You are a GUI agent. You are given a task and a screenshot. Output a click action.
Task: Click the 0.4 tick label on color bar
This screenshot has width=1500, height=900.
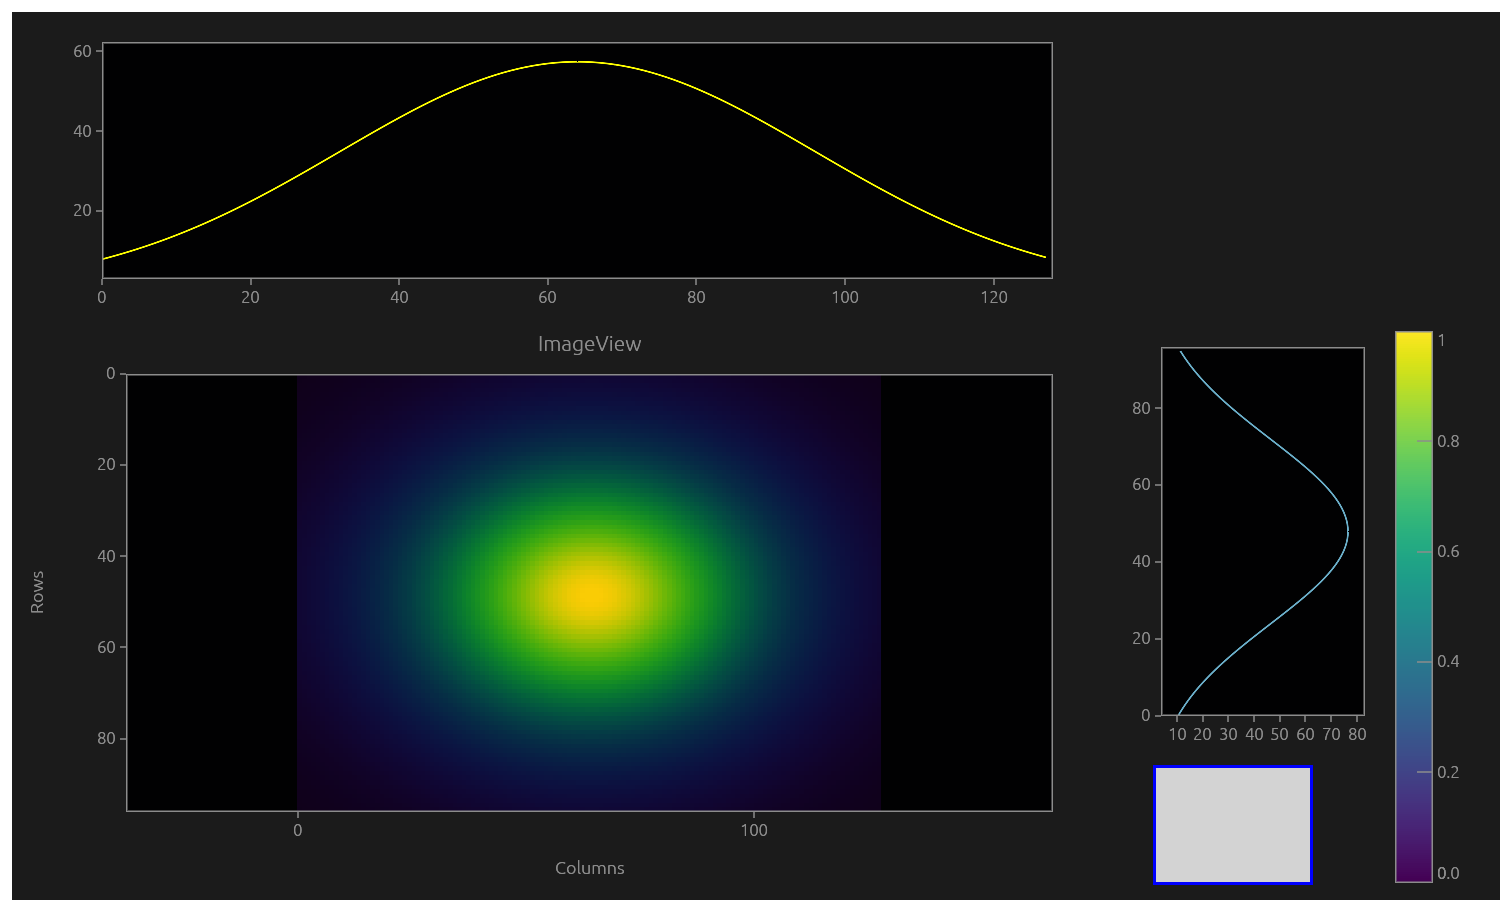click(x=1447, y=661)
